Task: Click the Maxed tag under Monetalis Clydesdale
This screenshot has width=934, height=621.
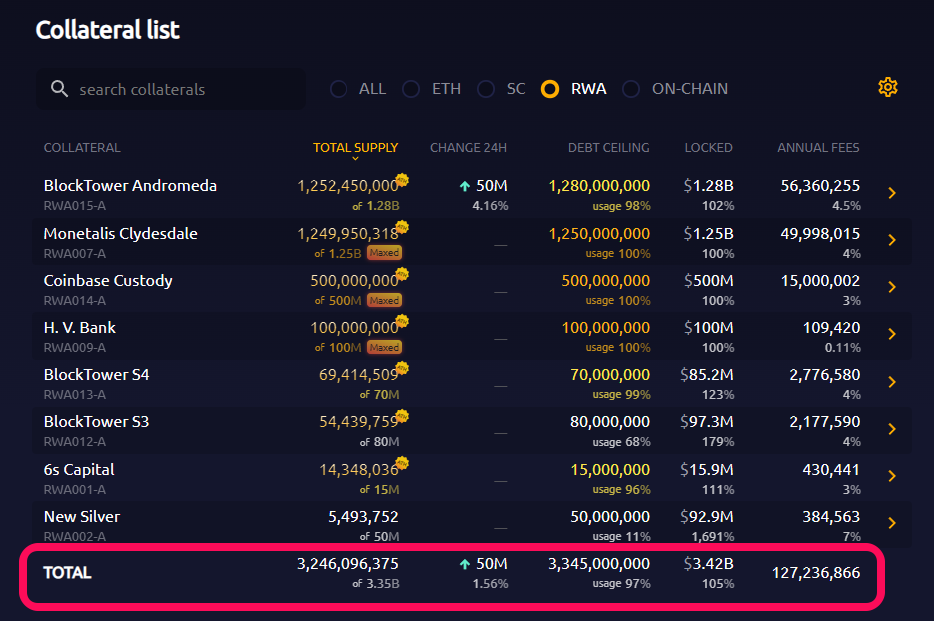Action: [x=384, y=253]
